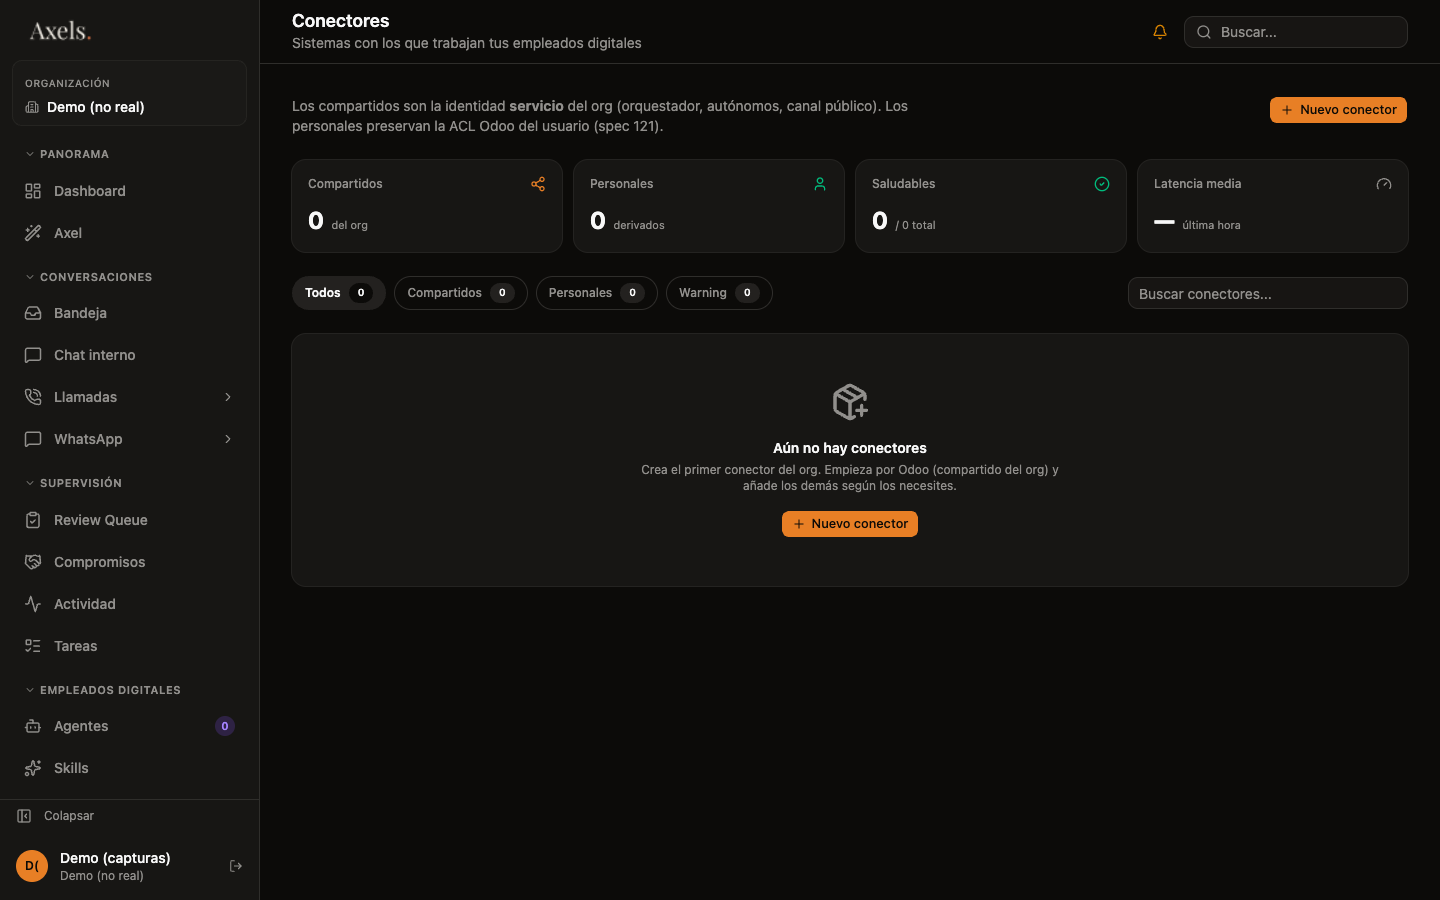Click the '/ 0 total' Saludables label
The height and width of the screenshot is (900, 1440).
point(915,225)
